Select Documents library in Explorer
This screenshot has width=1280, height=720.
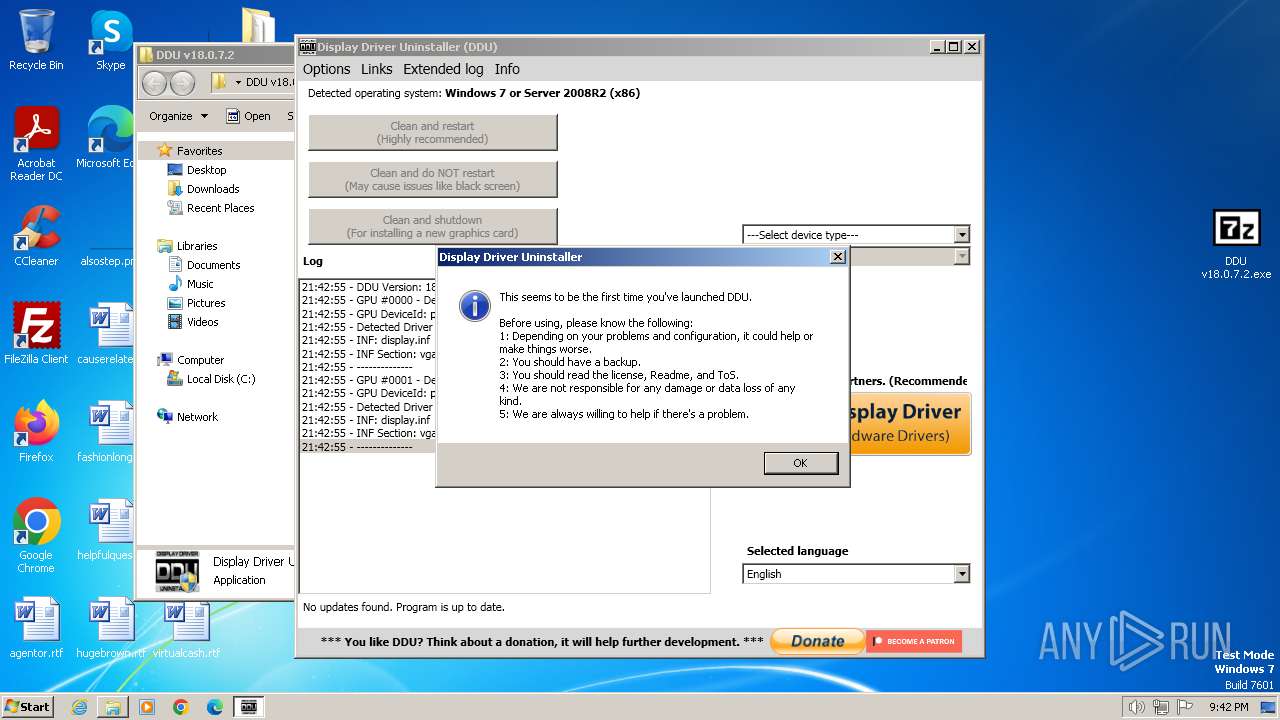(213, 265)
